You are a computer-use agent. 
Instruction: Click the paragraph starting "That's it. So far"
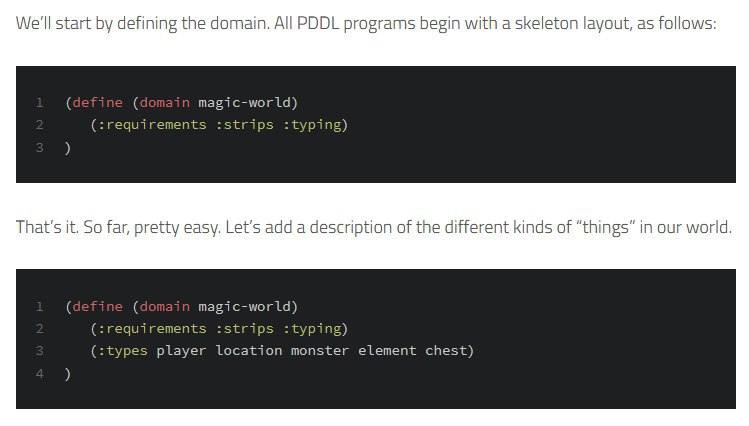[x=374, y=227]
